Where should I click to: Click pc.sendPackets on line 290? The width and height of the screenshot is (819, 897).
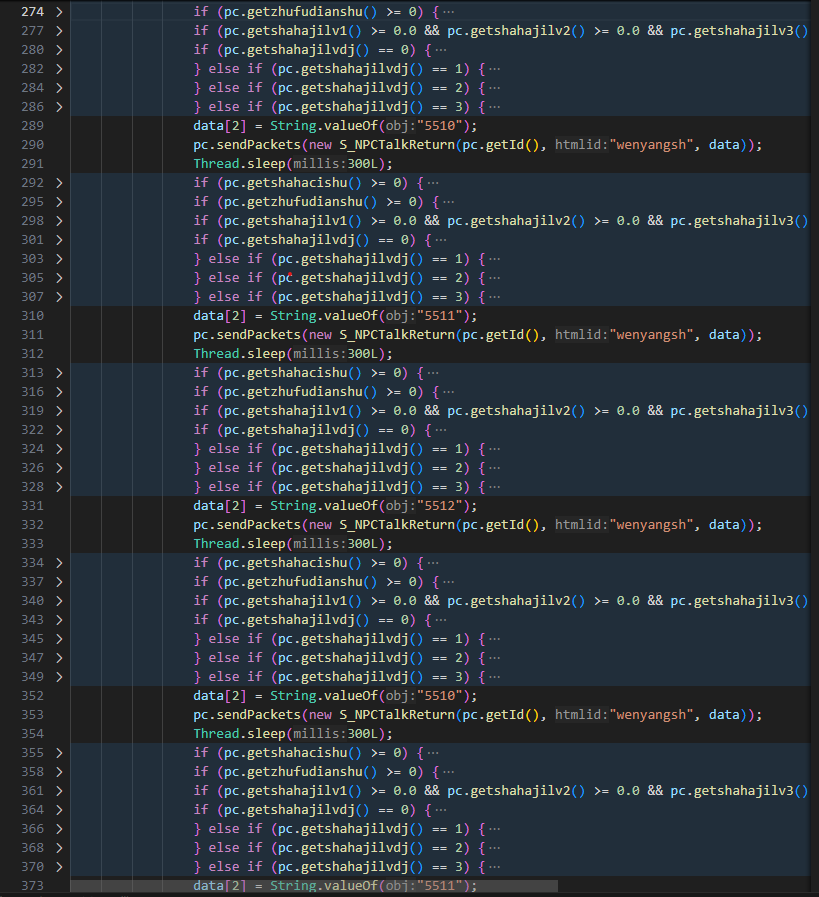pyautogui.click(x=247, y=145)
